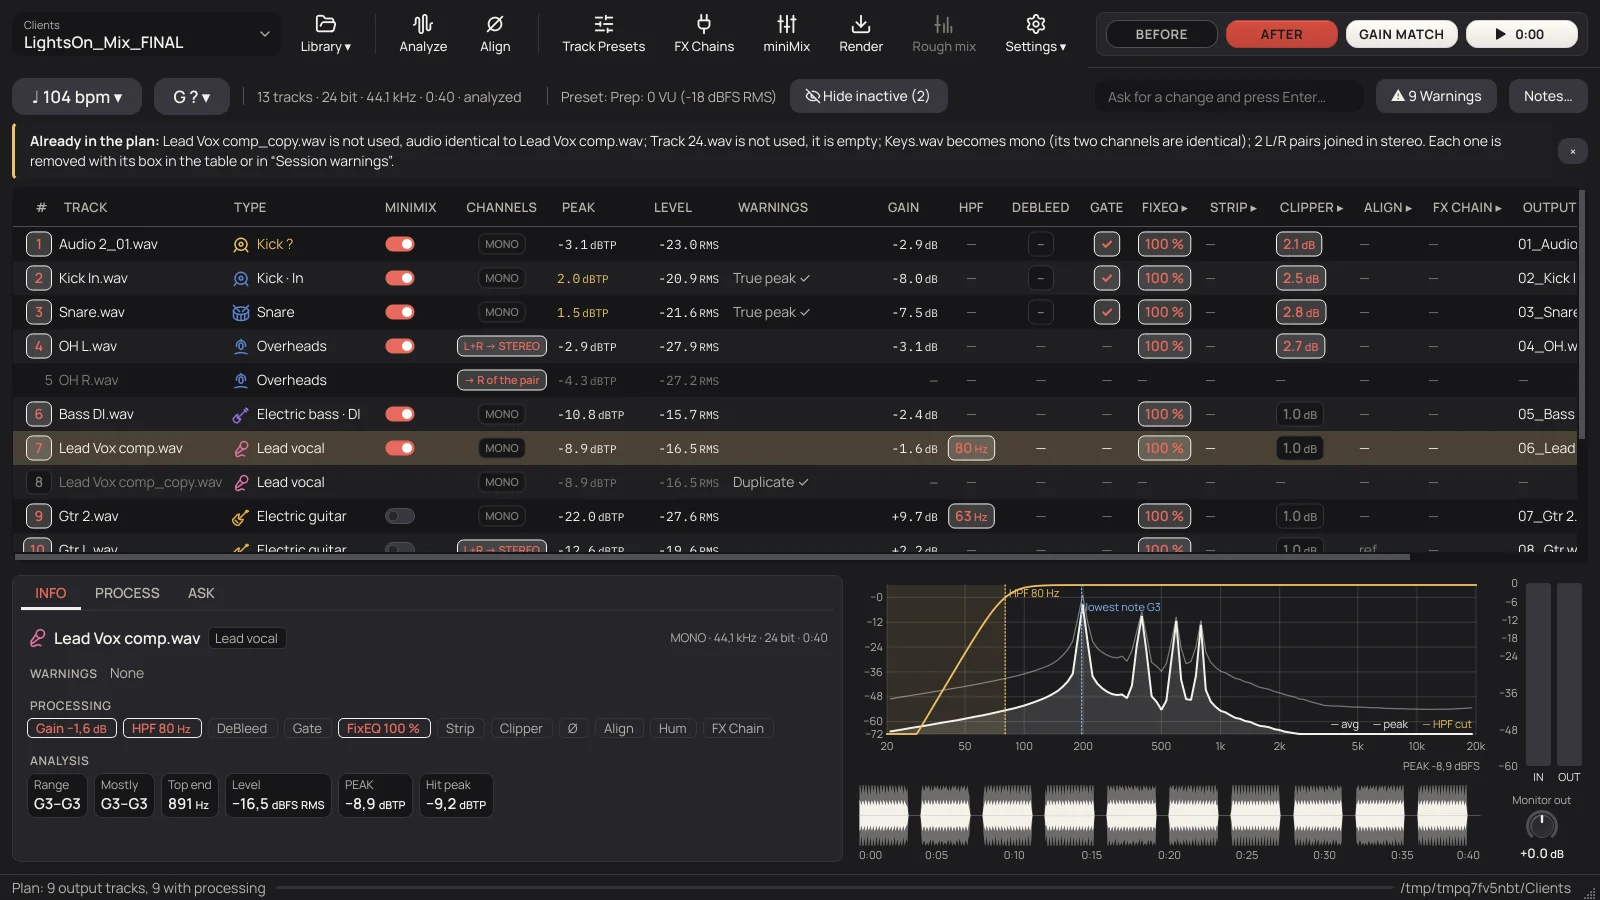Click the Rough mix icon

(943, 24)
